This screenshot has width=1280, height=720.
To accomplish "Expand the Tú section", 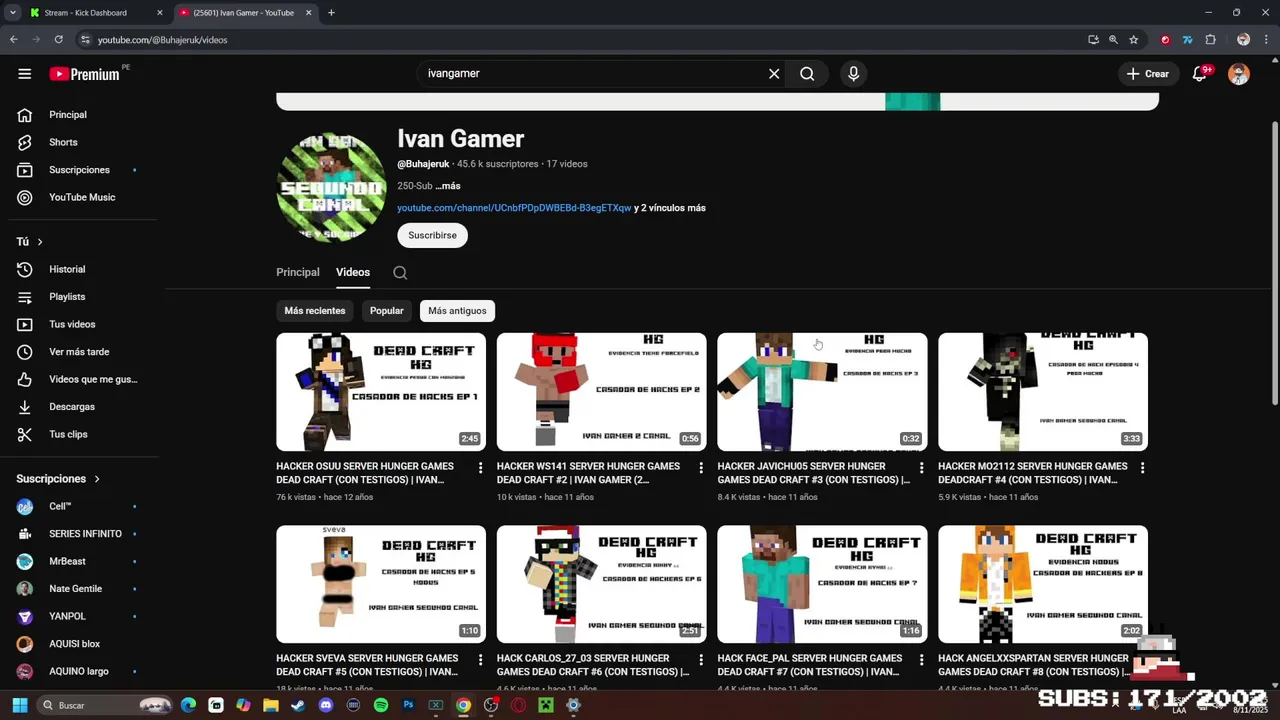I will pos(29,242).
